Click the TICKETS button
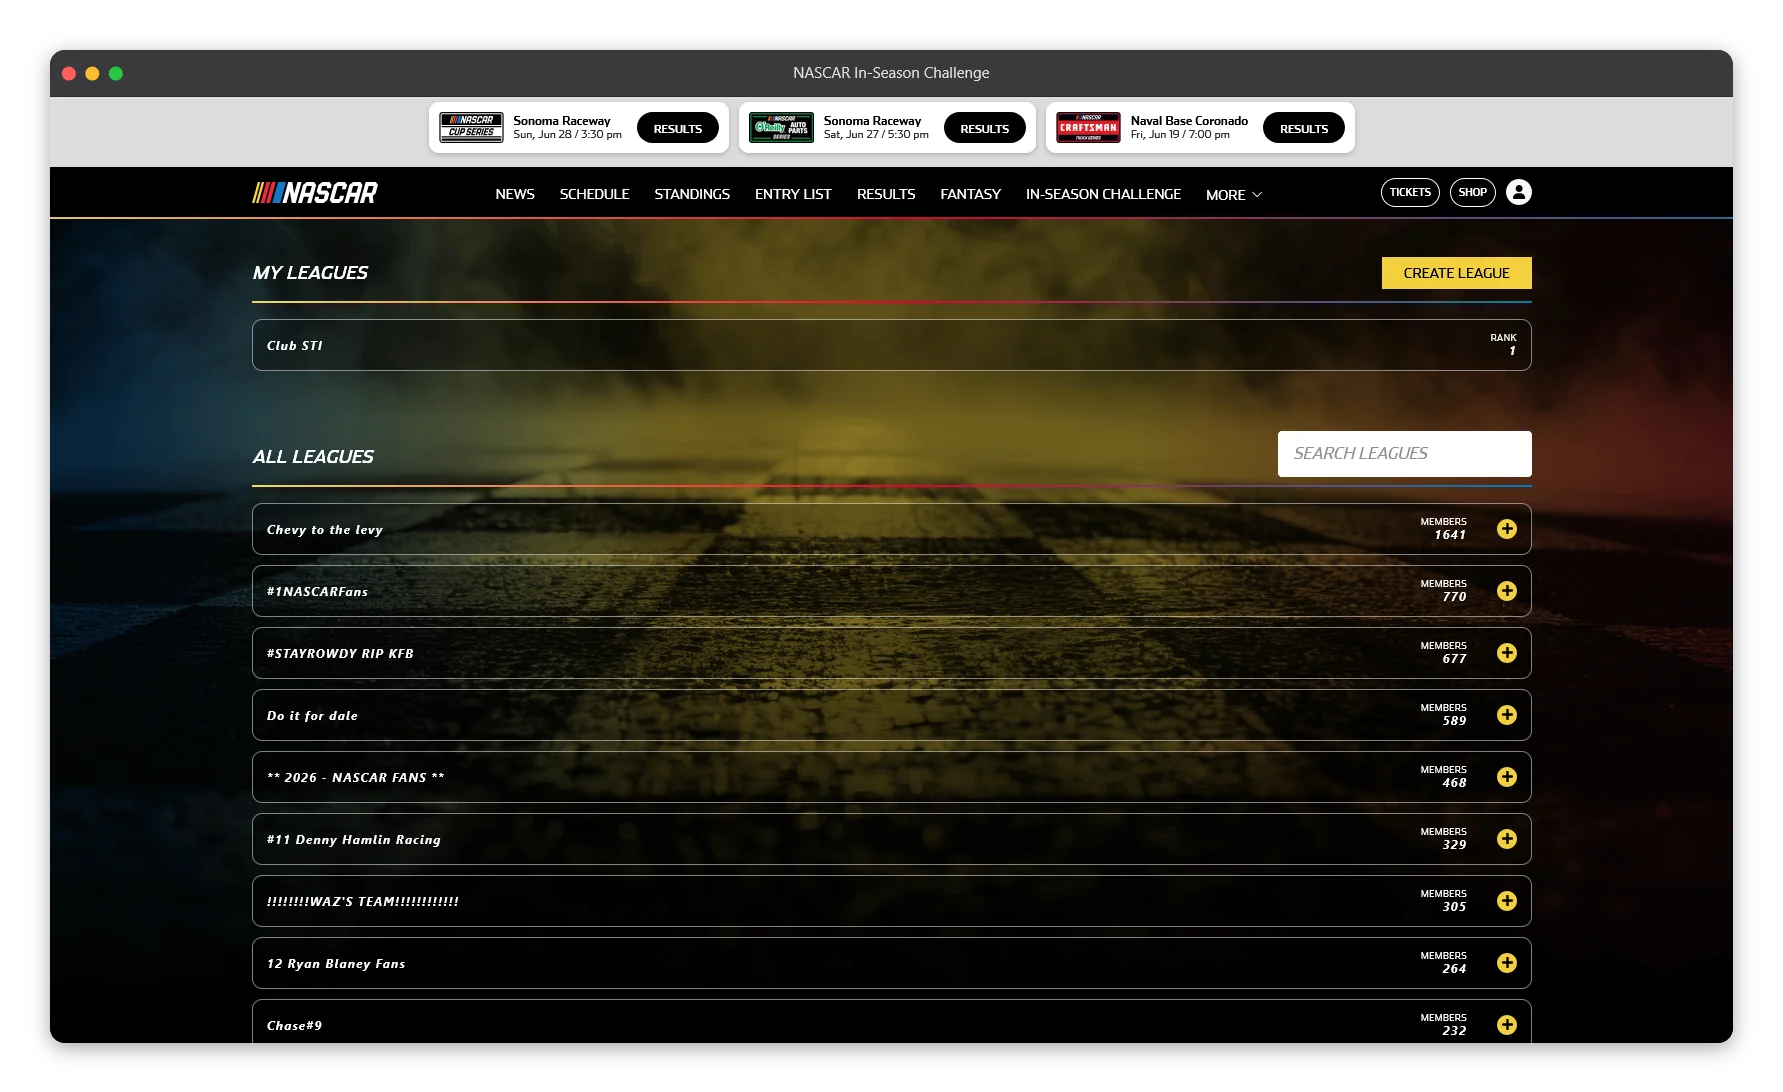Viewport: 1783px width, 1092px height. [x=1410, y=192]
